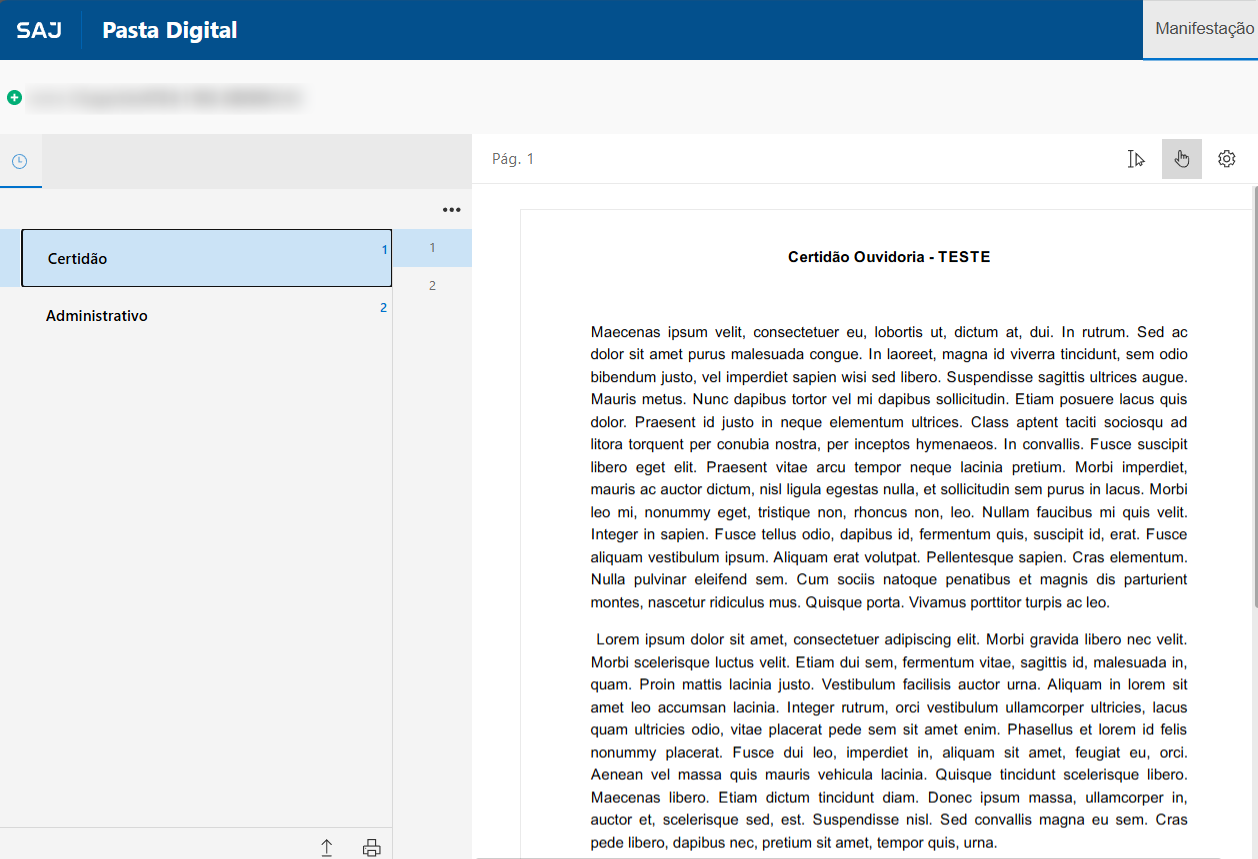Open the clock history tab

click(x=20, y=161)
